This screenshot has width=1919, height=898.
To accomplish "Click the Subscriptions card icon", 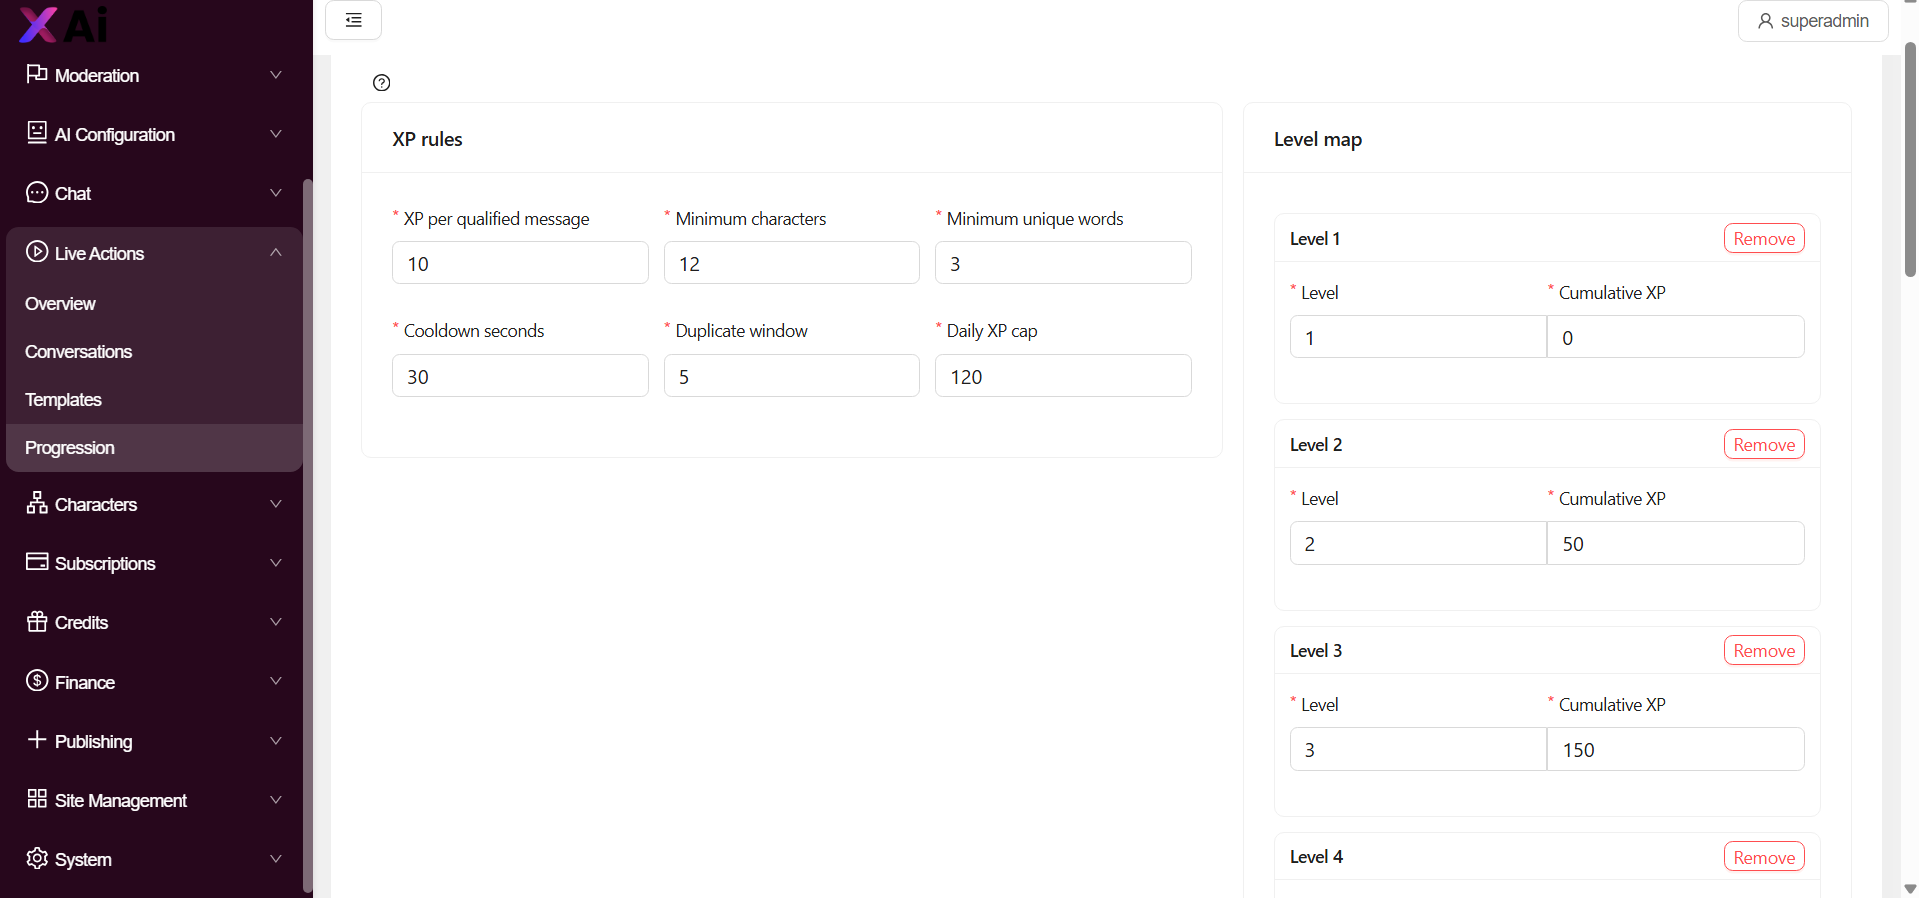I will (37, 562).
